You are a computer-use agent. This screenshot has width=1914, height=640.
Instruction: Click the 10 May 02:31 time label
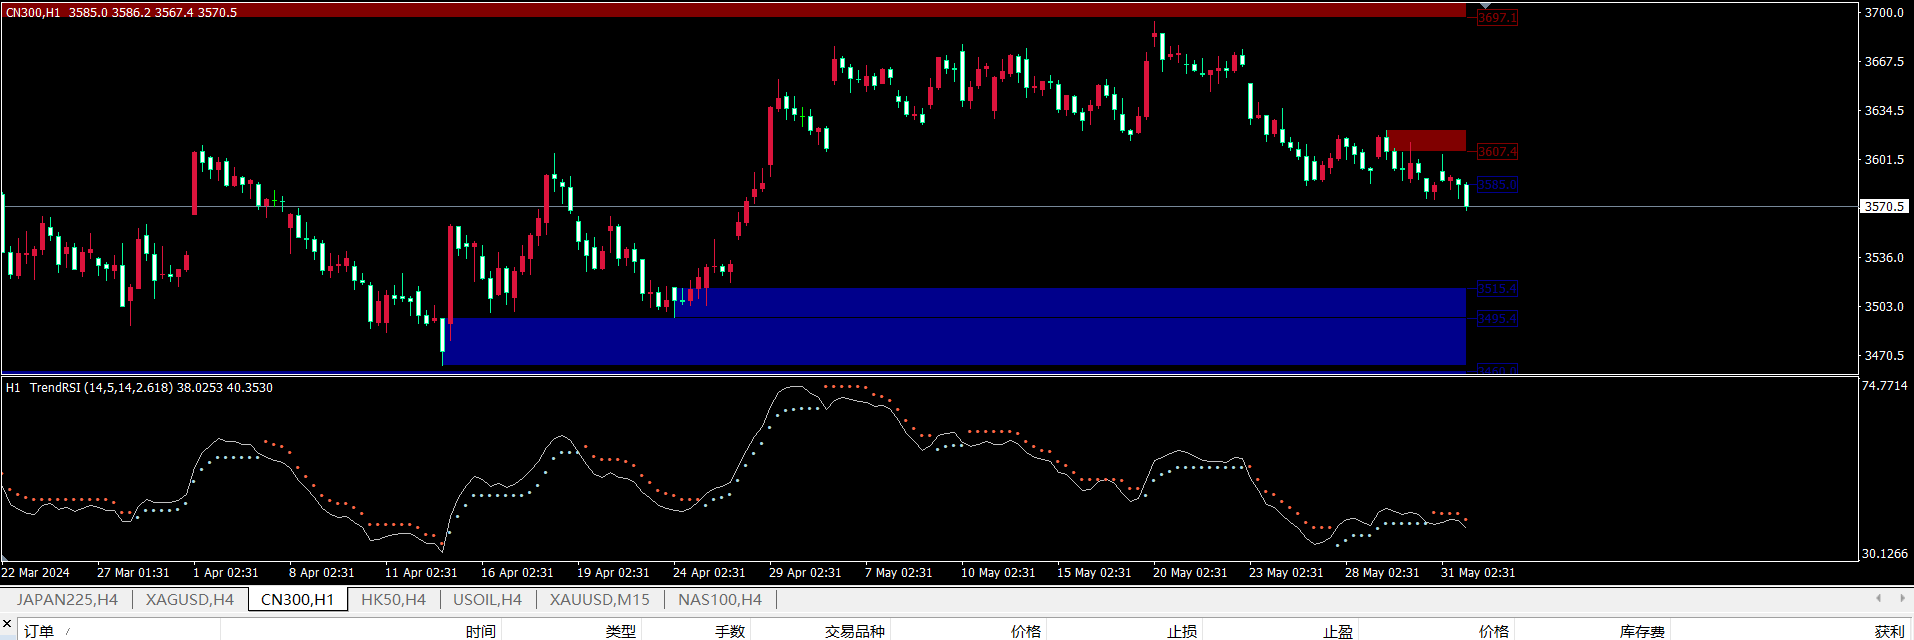(998, 573)
